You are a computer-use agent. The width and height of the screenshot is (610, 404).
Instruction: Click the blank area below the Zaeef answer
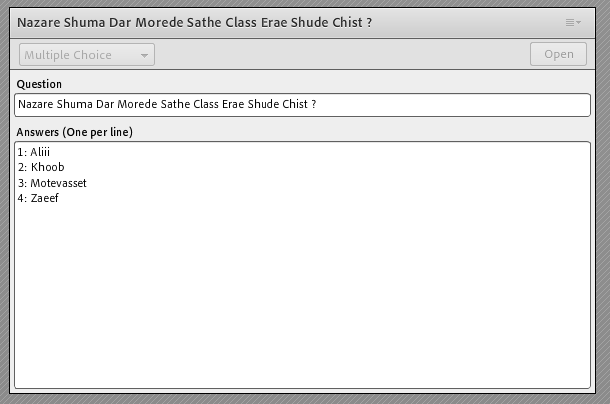click(x=300, y=300)
